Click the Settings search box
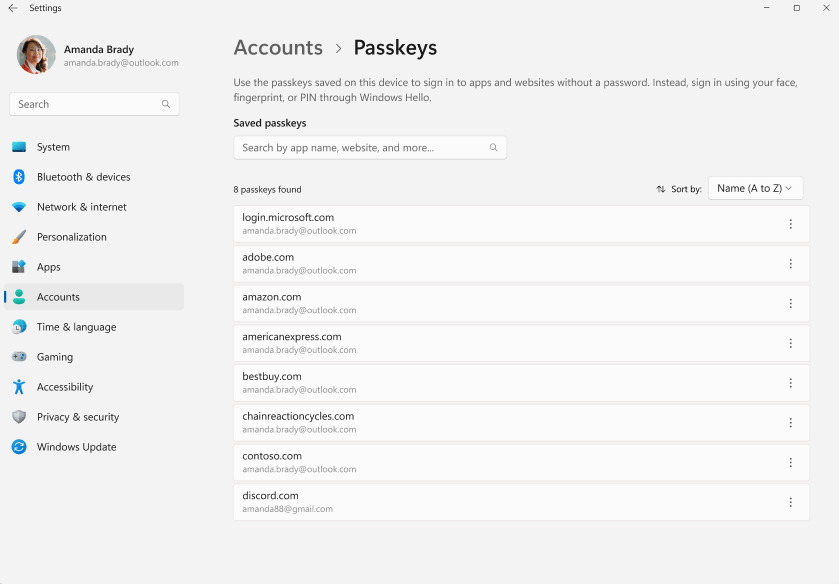The height and width of the screenshot is (584, 839). [x=94, y=104]
